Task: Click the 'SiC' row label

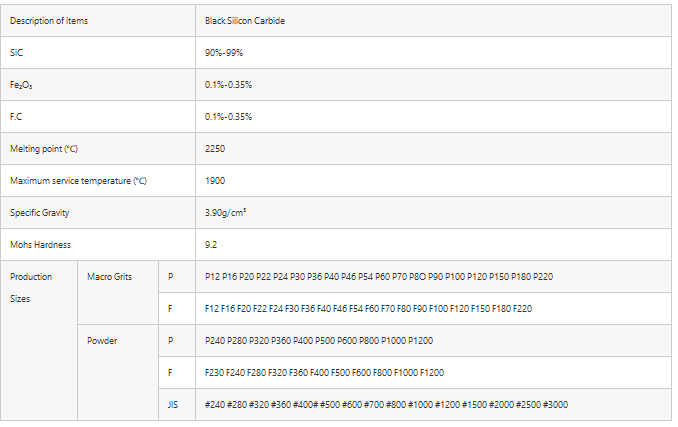Action: tap(16, 52)
